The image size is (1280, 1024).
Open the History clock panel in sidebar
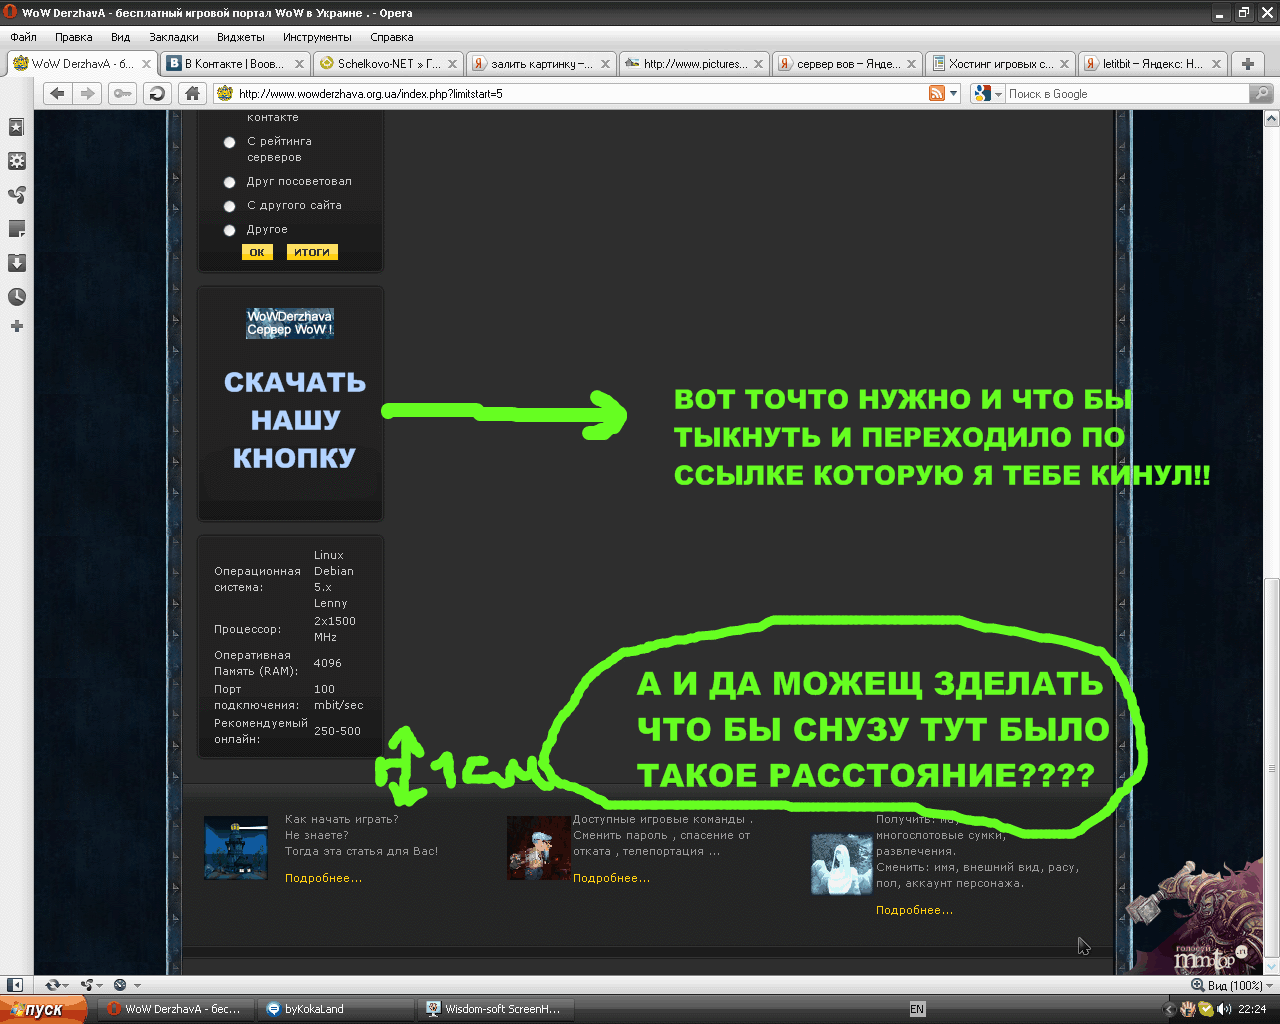17,297
